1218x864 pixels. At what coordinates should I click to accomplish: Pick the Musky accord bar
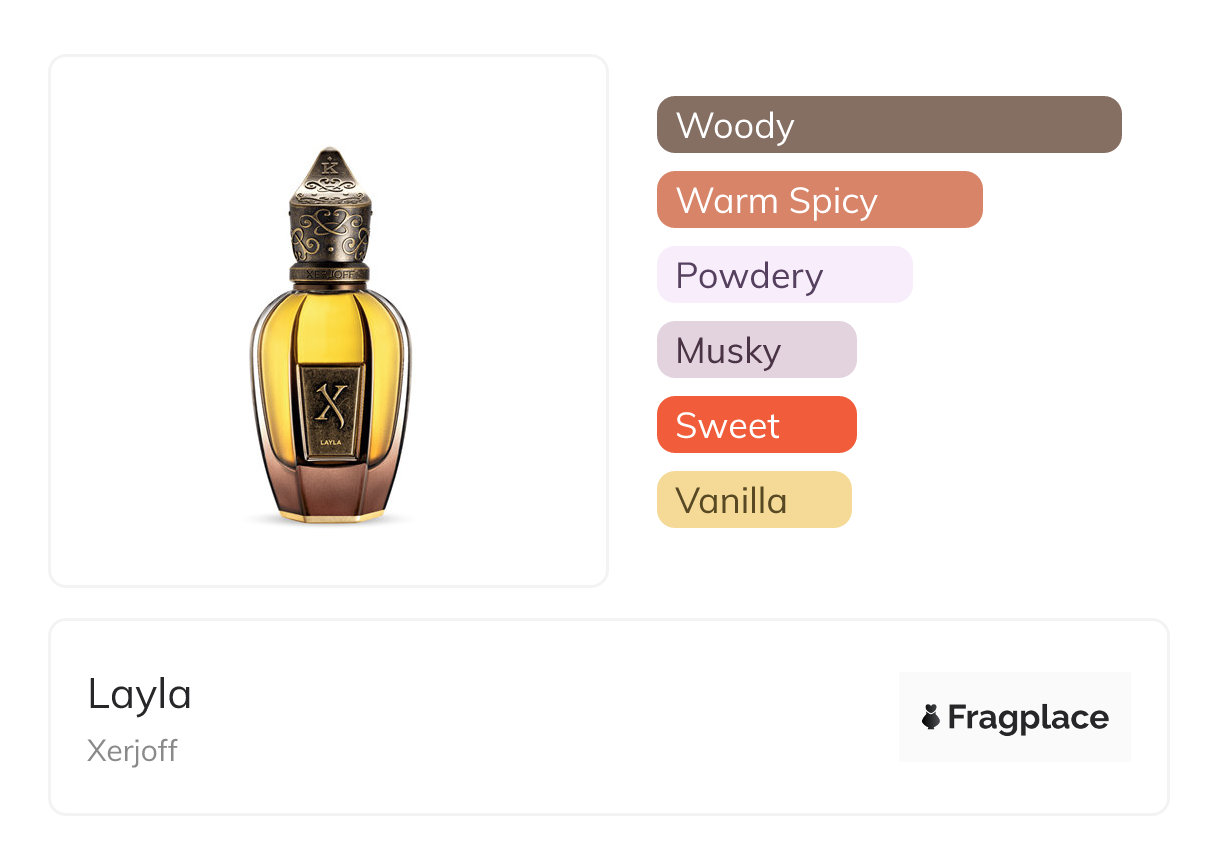click(756, 350)
